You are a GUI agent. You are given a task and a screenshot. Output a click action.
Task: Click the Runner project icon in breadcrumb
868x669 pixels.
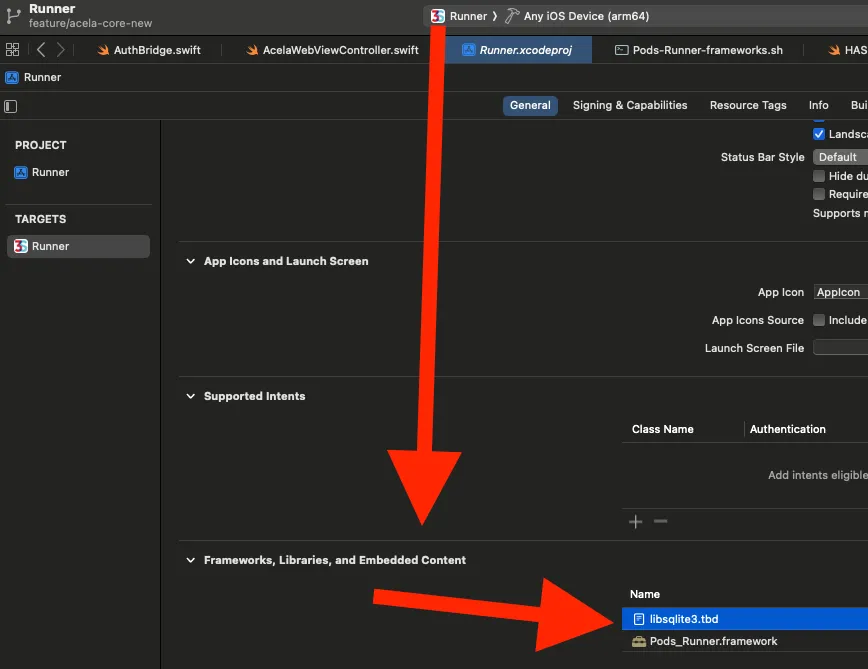pyautogui.click(x=12, y=77)
